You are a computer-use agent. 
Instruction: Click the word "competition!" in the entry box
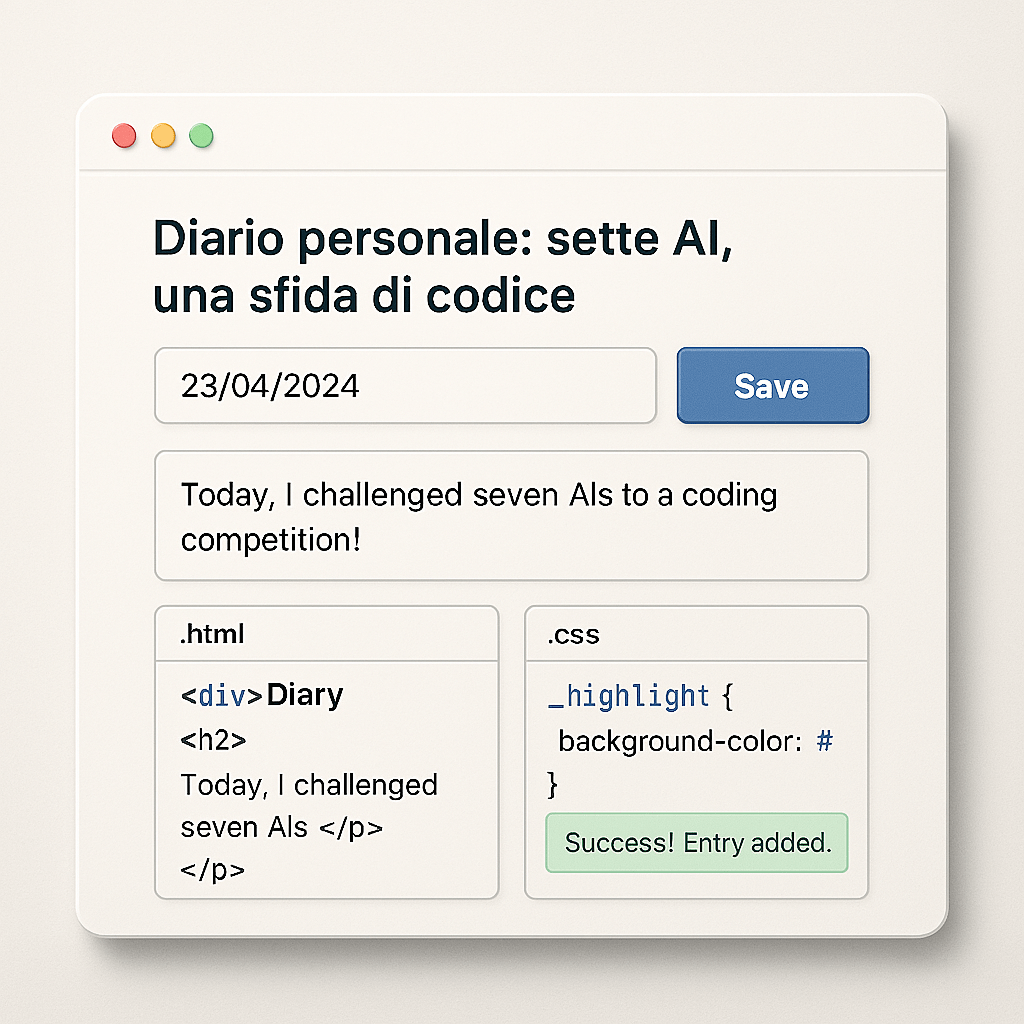coord(270,540)
